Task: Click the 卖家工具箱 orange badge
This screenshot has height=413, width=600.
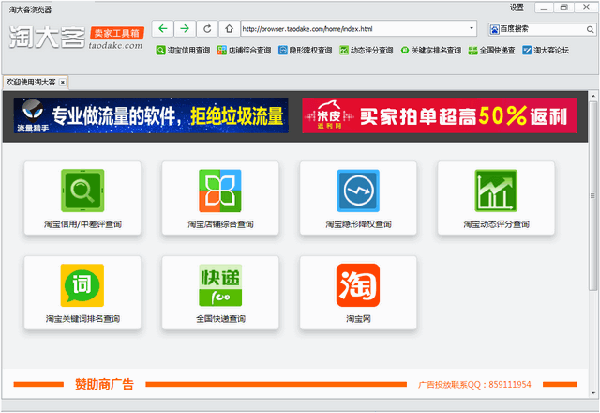Action: [x=117, y=33]
